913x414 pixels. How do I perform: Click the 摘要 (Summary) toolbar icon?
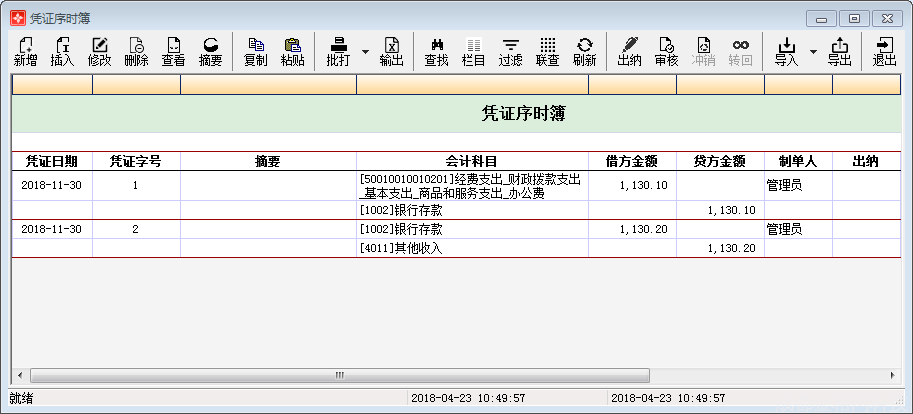click(210, 51)
